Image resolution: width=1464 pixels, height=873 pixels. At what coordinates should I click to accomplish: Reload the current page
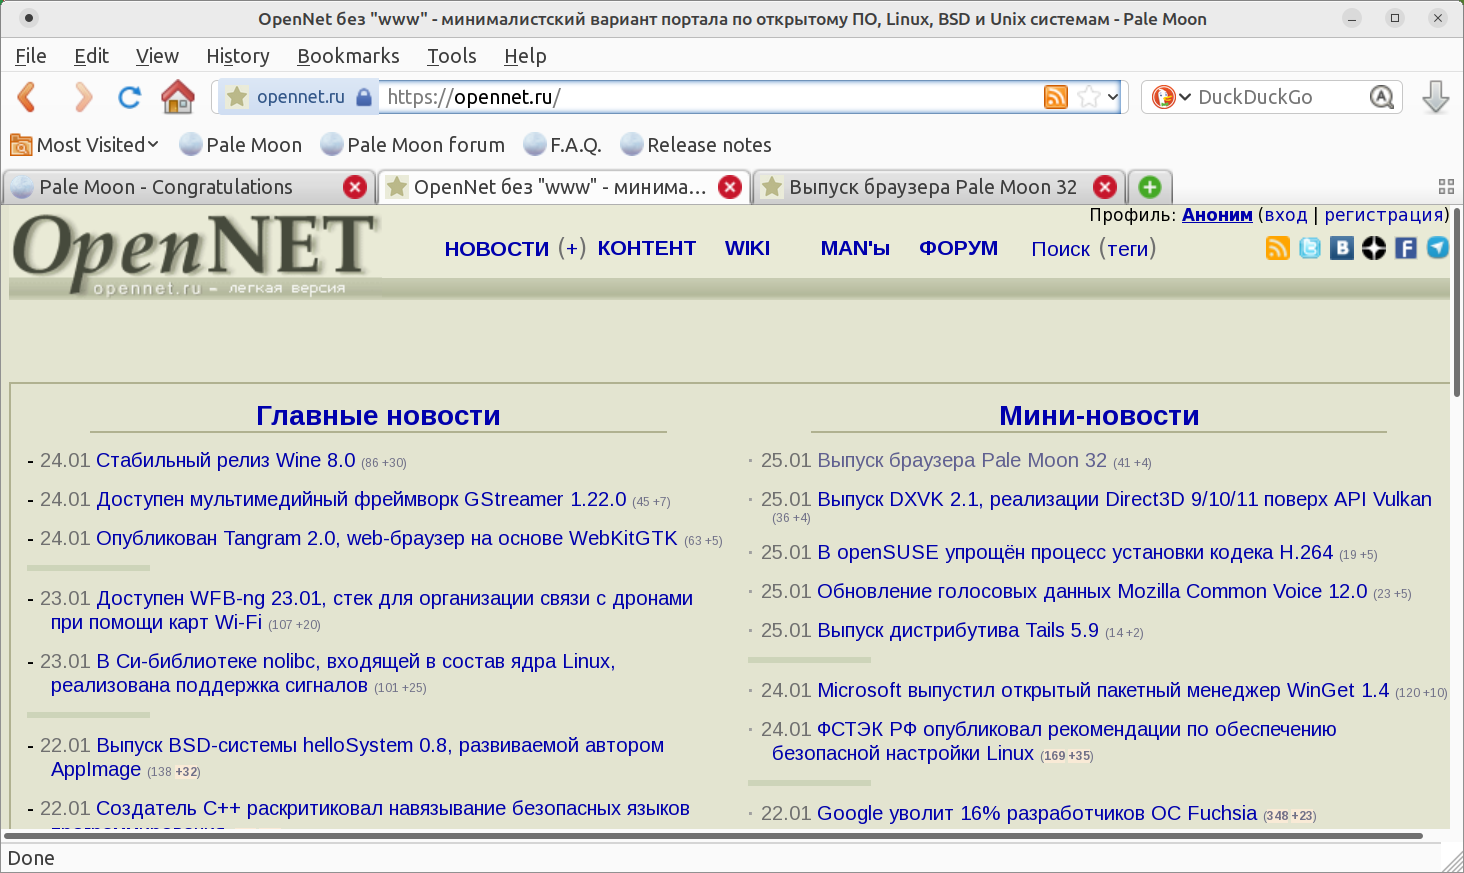coord(129,97)
